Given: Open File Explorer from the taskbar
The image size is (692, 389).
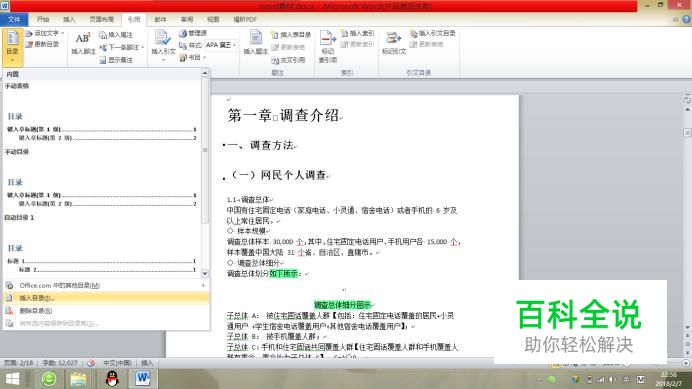Looking at the screenshot, I should click(78, 379).
